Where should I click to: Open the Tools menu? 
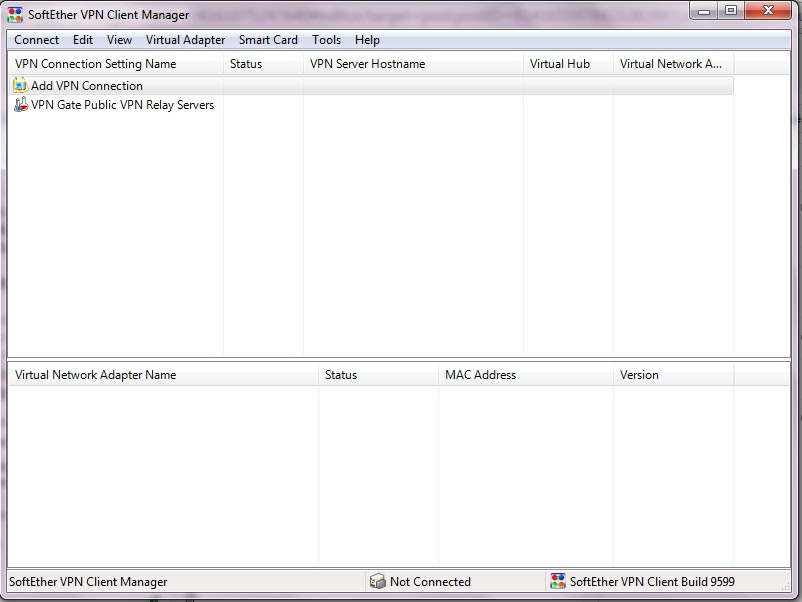[326, 40]
